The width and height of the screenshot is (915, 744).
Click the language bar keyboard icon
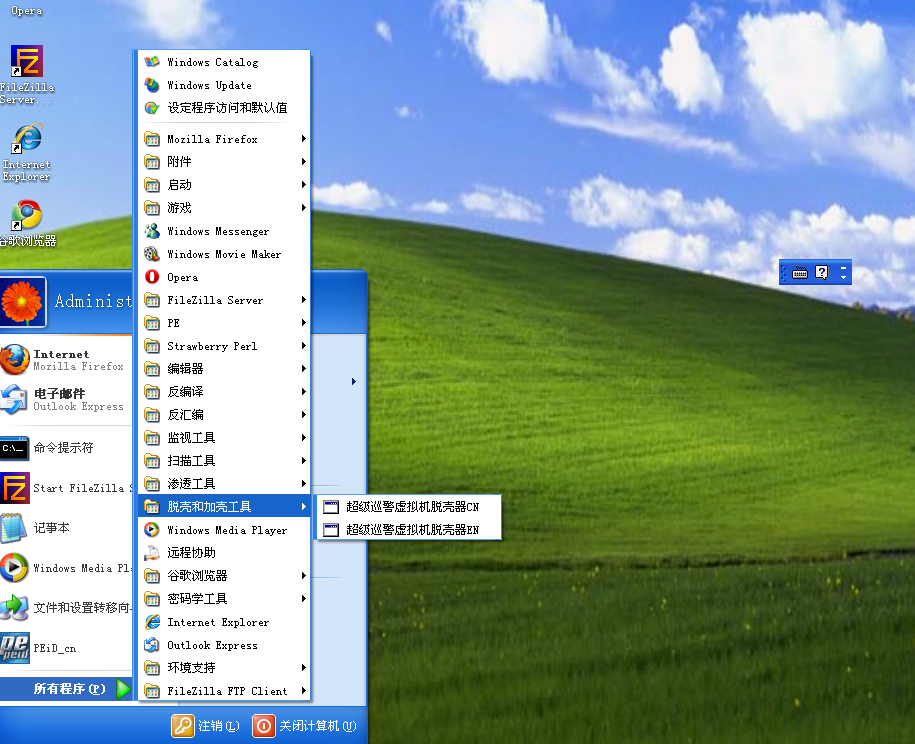pyautogui.click(x=799, y=273)
